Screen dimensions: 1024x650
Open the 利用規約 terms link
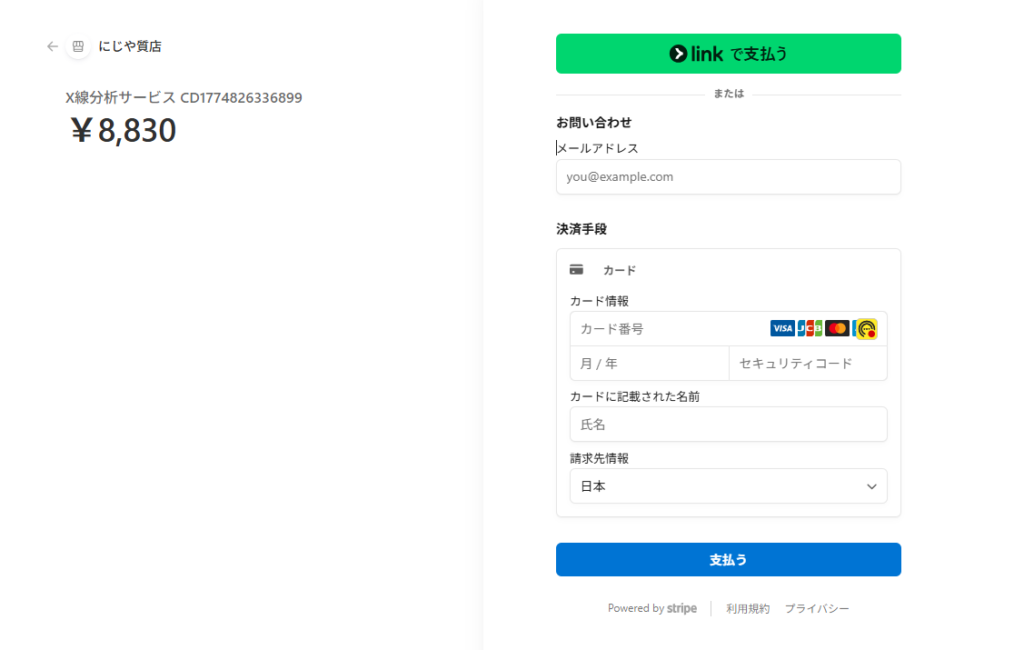tap(748, 608)
